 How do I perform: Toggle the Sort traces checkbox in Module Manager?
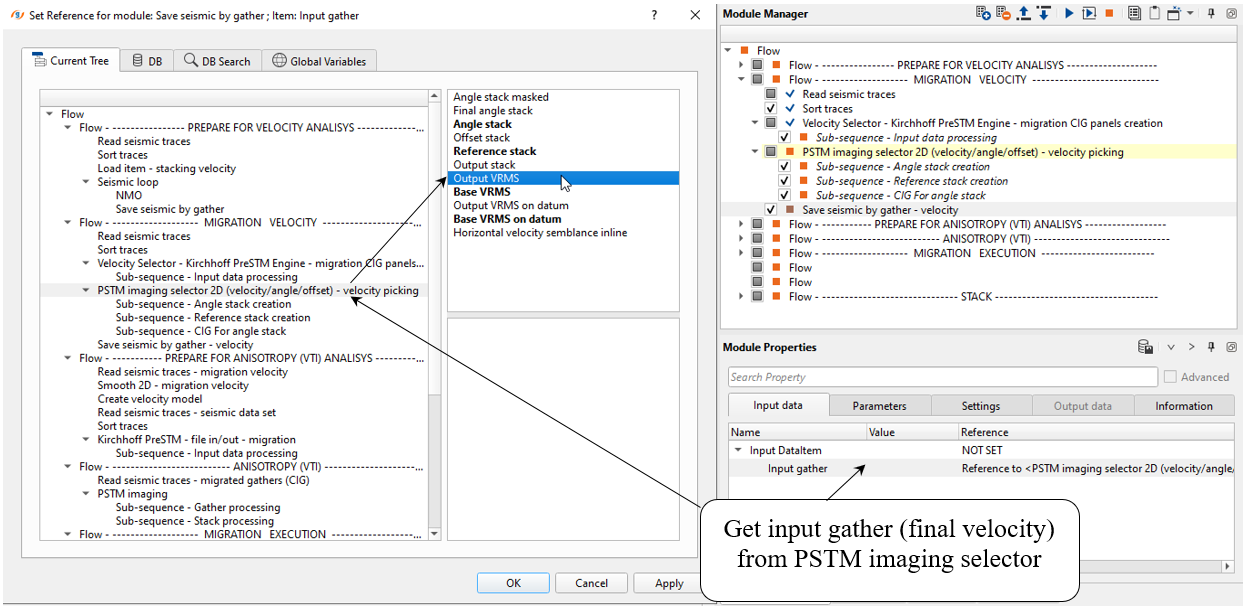pos(771,108)
